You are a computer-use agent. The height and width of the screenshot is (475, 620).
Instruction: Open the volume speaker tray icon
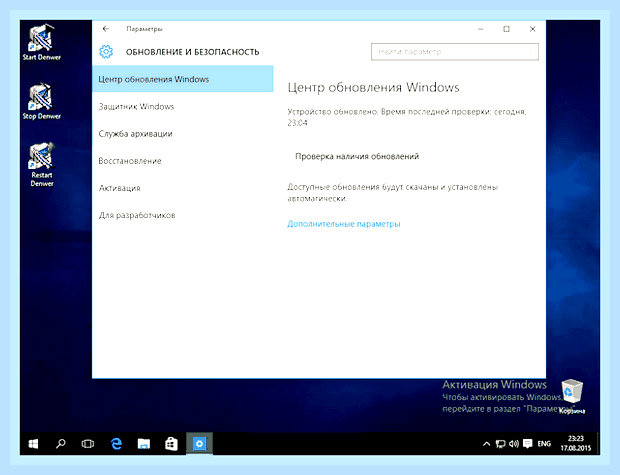[x=514, y=444]
